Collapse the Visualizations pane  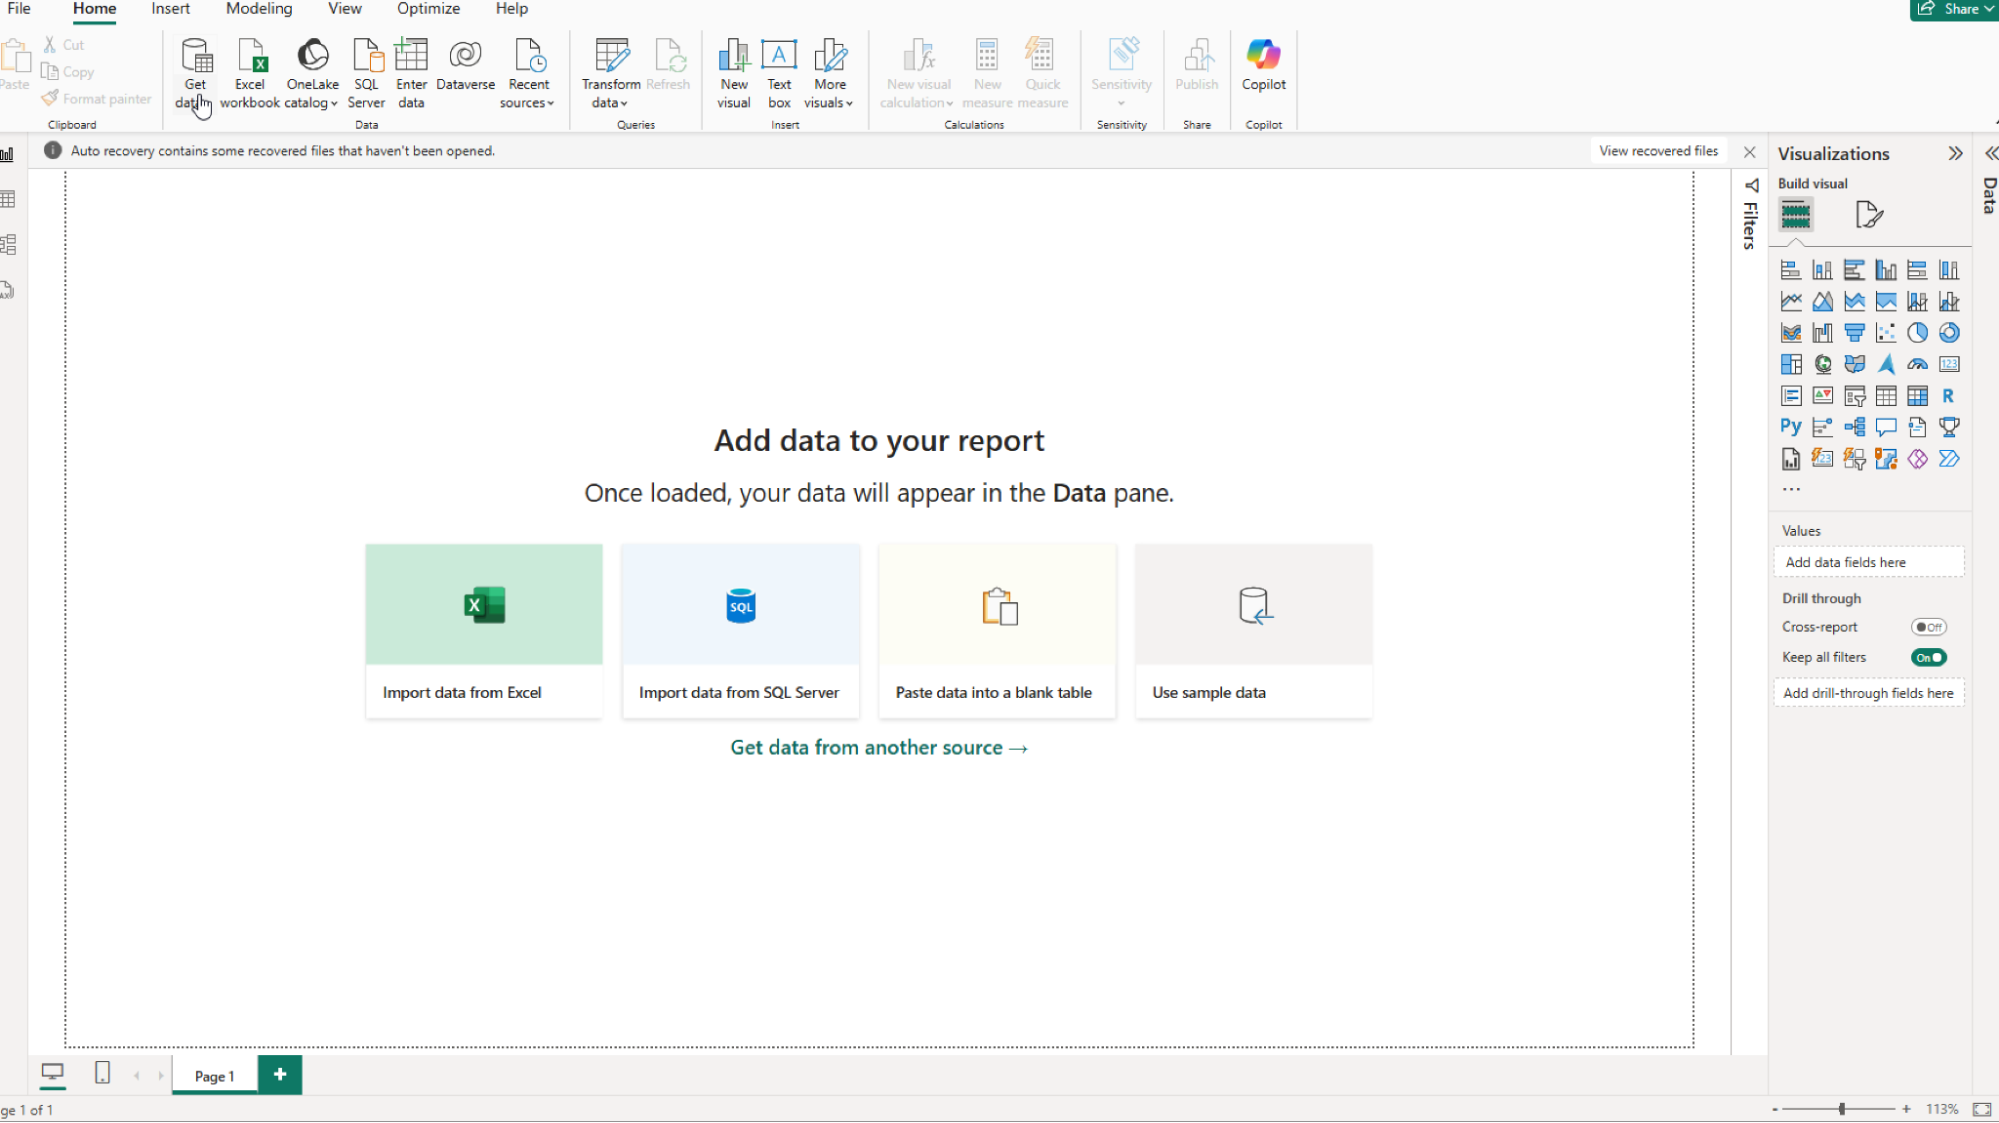(x=1955, y=153)
